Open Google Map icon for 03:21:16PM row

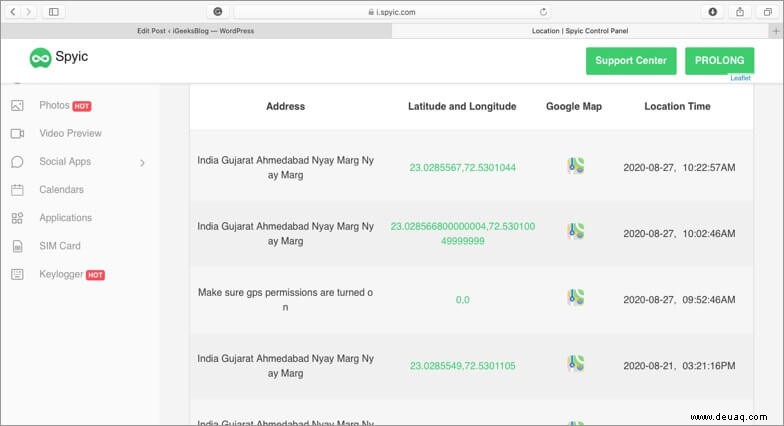pos(576,363)
